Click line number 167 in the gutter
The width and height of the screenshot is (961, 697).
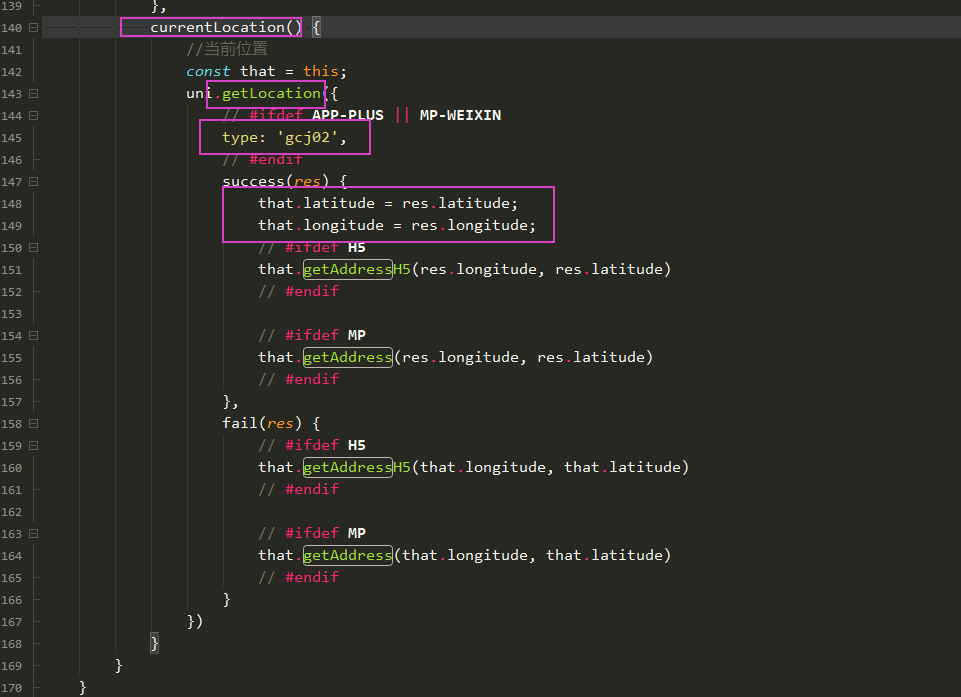point(12,622)
